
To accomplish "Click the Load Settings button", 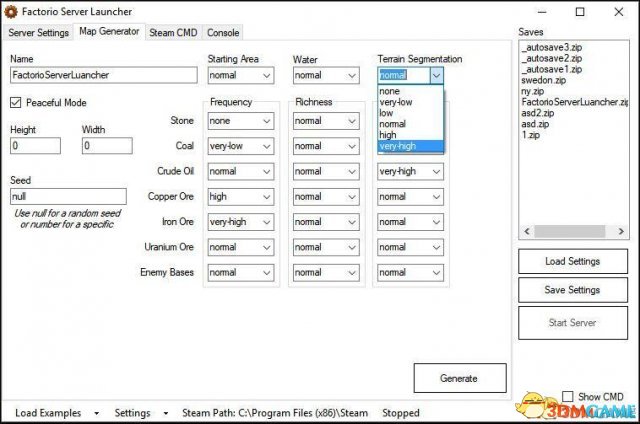I will click(573, 261).
